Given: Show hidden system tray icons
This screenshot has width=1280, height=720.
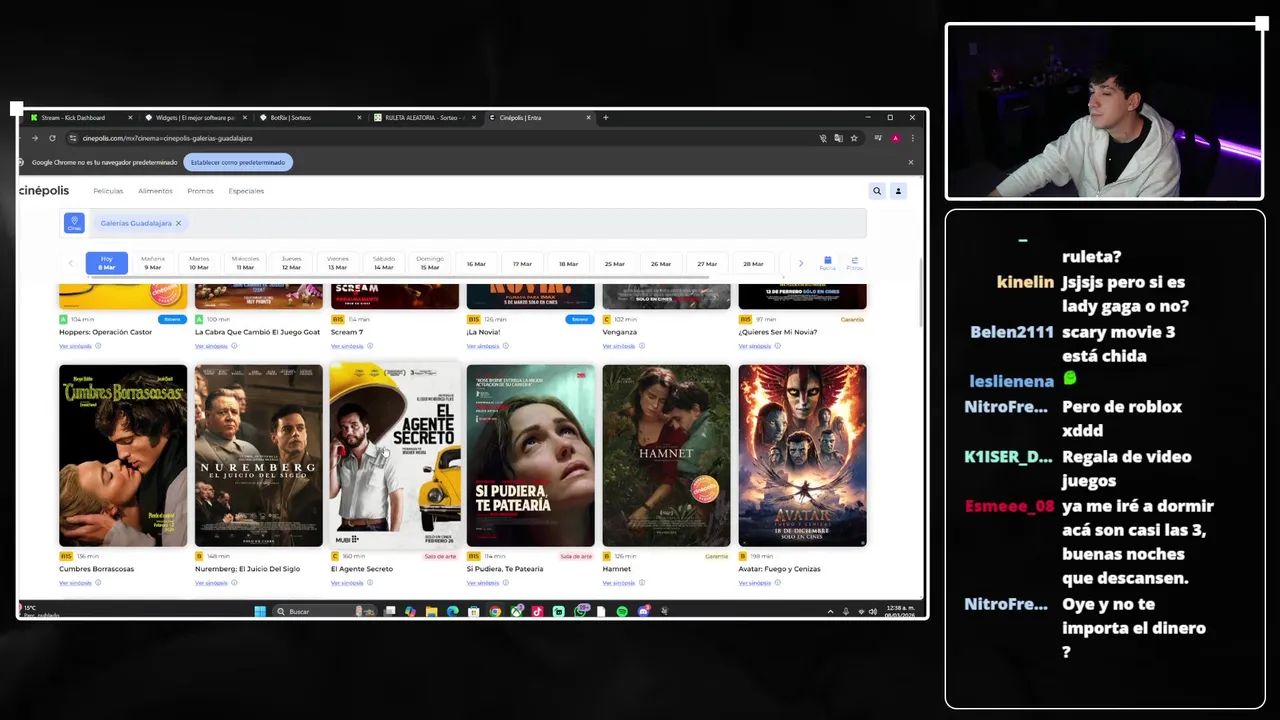Looking at the screenshot, I should coord(830,611).
